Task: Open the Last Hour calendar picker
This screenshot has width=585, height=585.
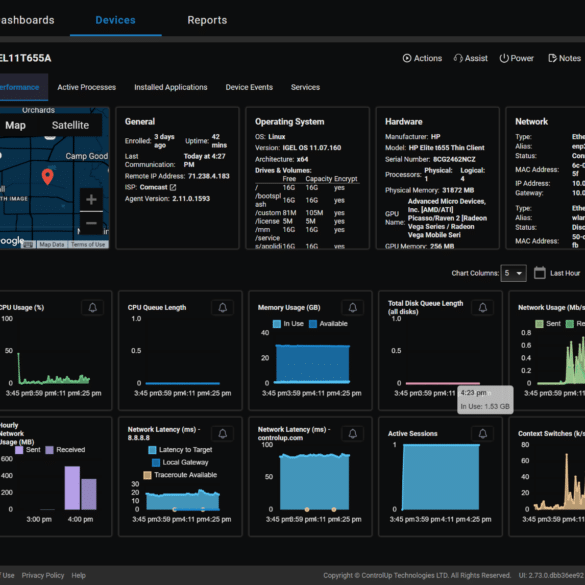Action: point(539,273)
